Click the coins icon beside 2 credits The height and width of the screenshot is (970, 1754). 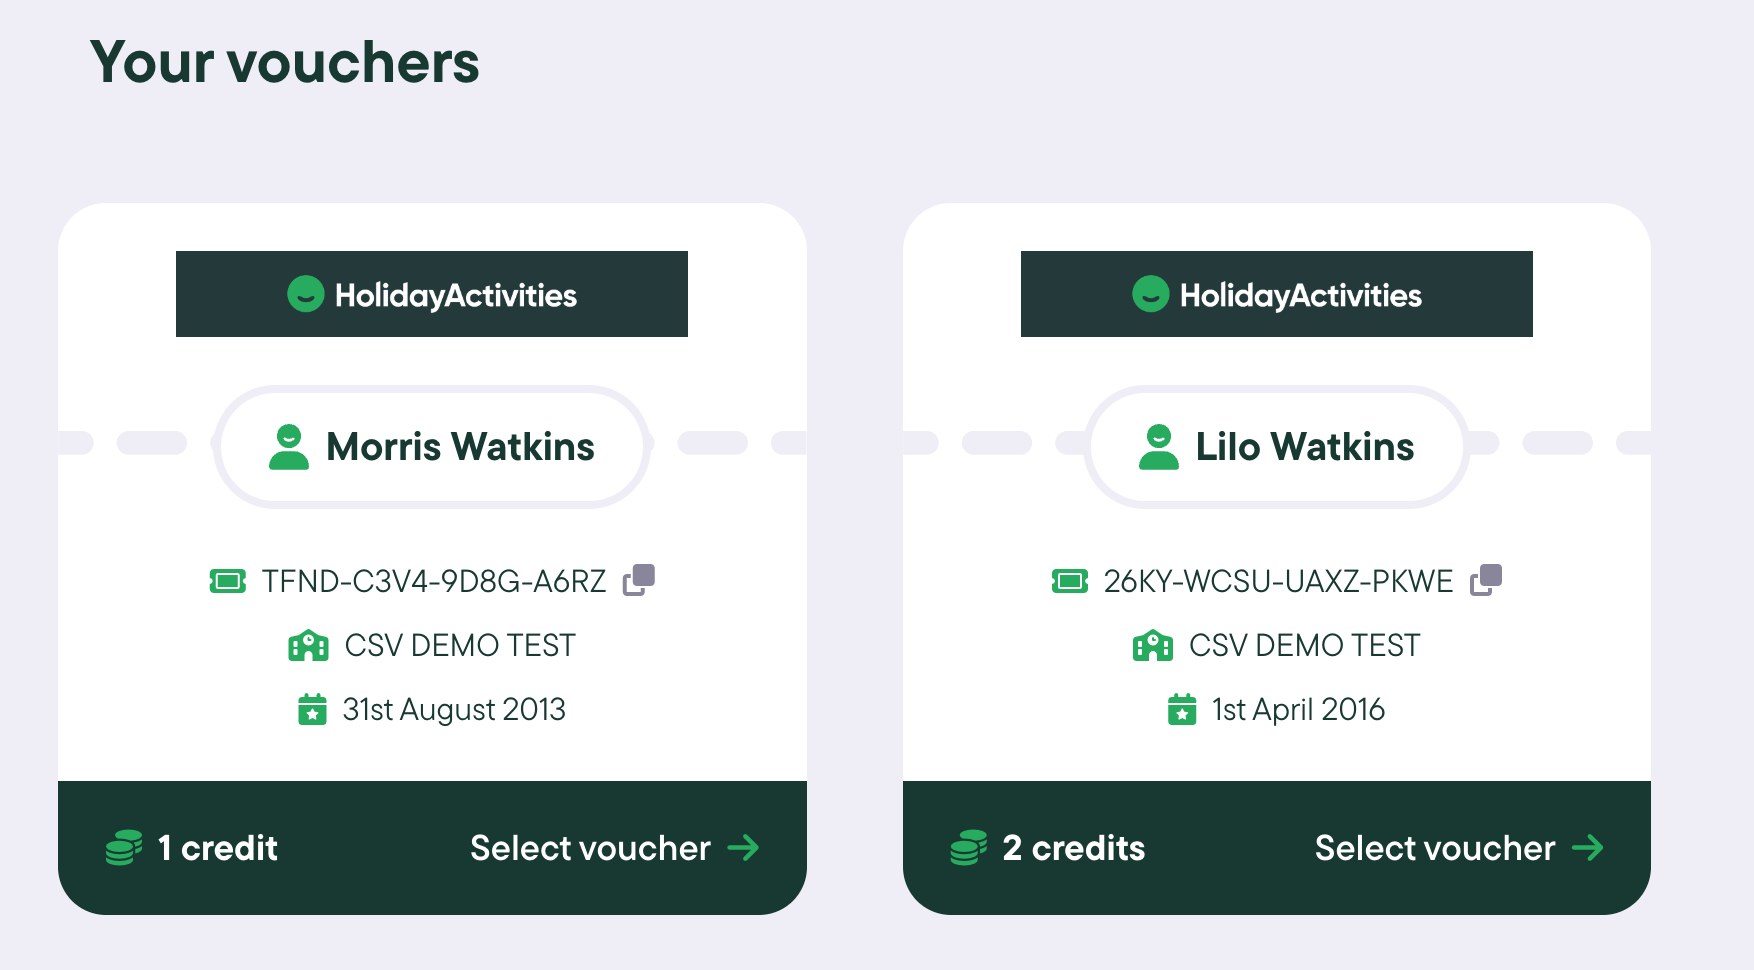[x=969, y=848]
